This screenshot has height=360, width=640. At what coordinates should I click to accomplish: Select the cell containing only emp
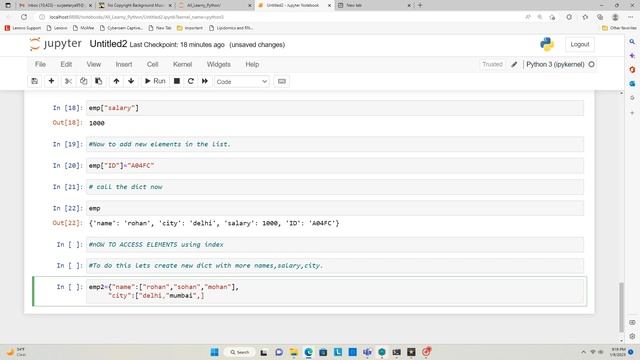point(335,208)
